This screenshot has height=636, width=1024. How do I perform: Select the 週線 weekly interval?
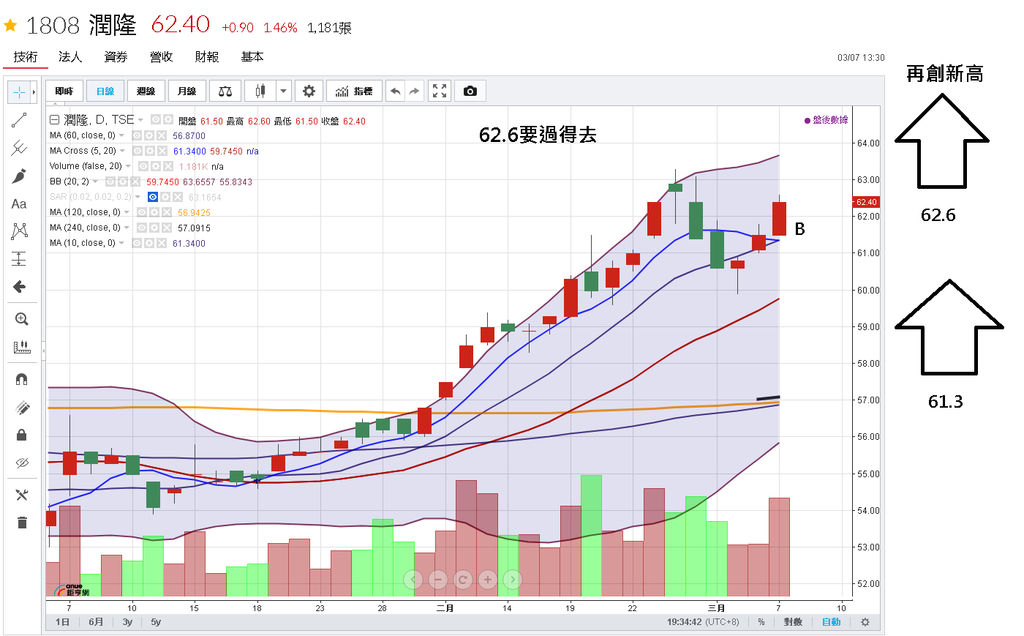(x=146, y=91)
